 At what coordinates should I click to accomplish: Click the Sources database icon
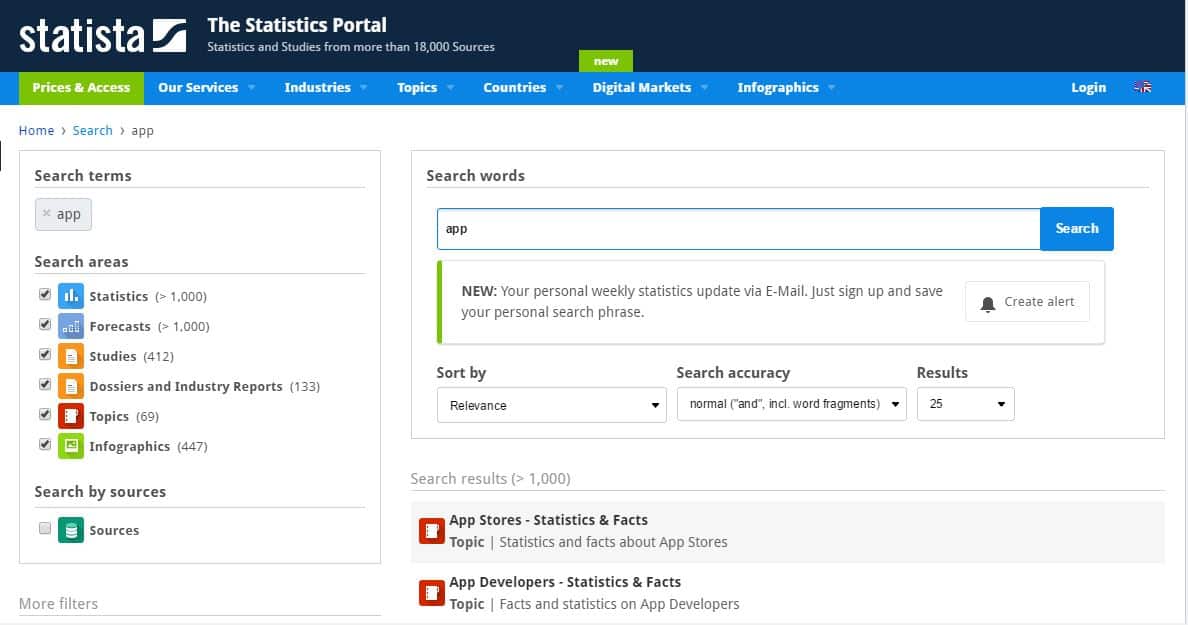[71, 530]
